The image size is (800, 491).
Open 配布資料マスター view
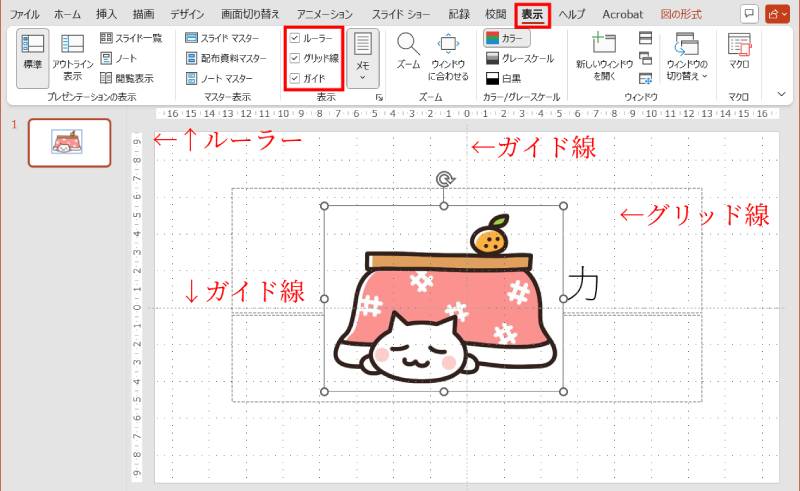tap(226, 58)
